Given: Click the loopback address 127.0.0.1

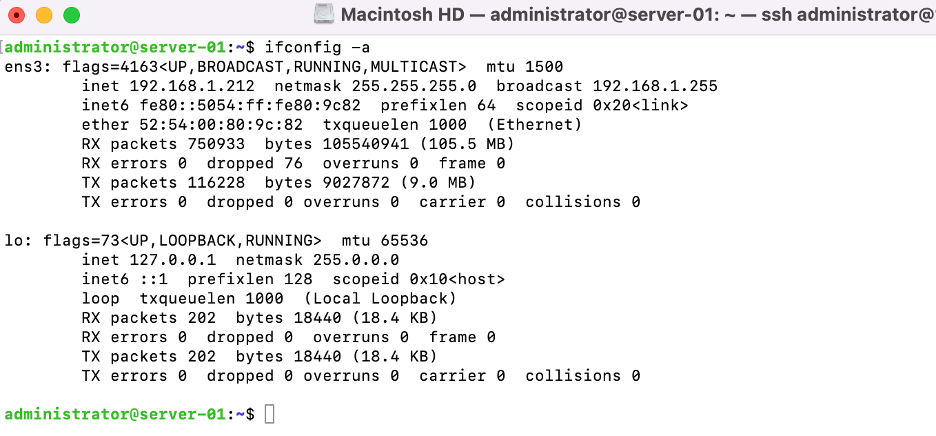Looking at the screenshot, I should pyautogui.click(x=173, y=260).
